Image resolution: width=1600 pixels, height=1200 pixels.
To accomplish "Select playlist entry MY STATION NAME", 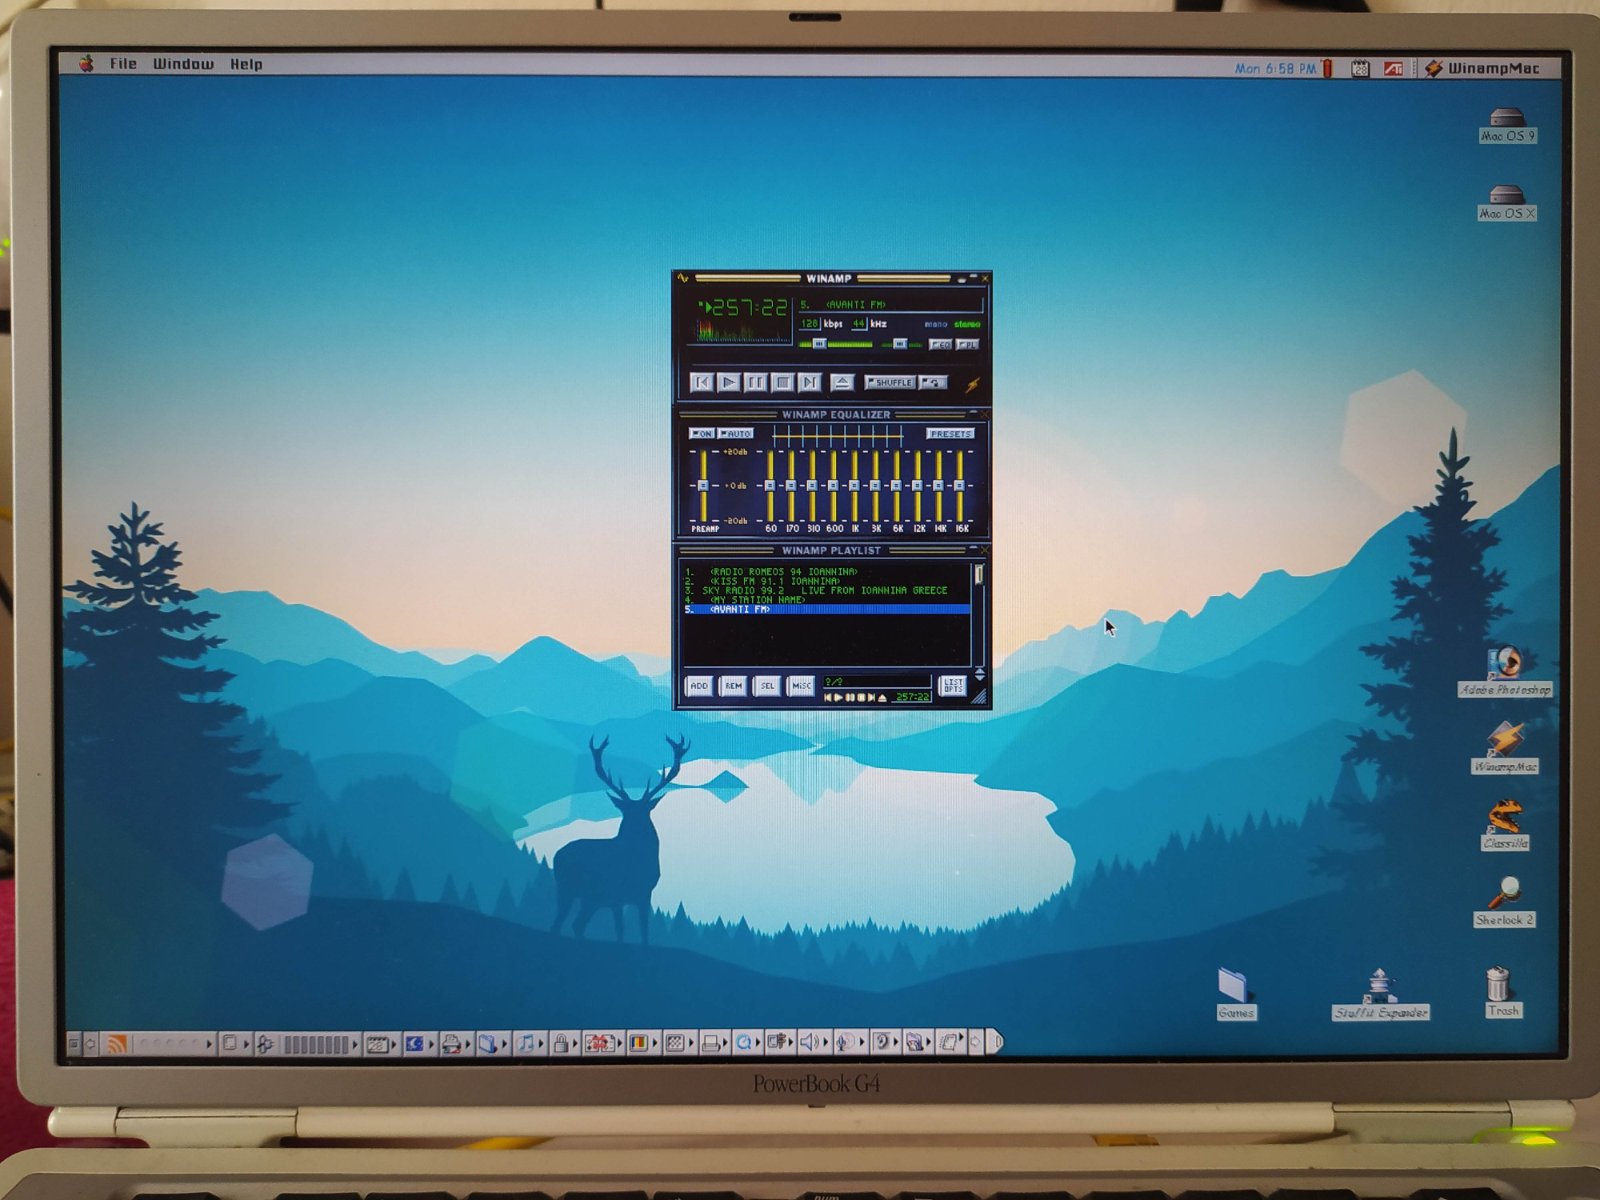I will (x=826, y=600).
